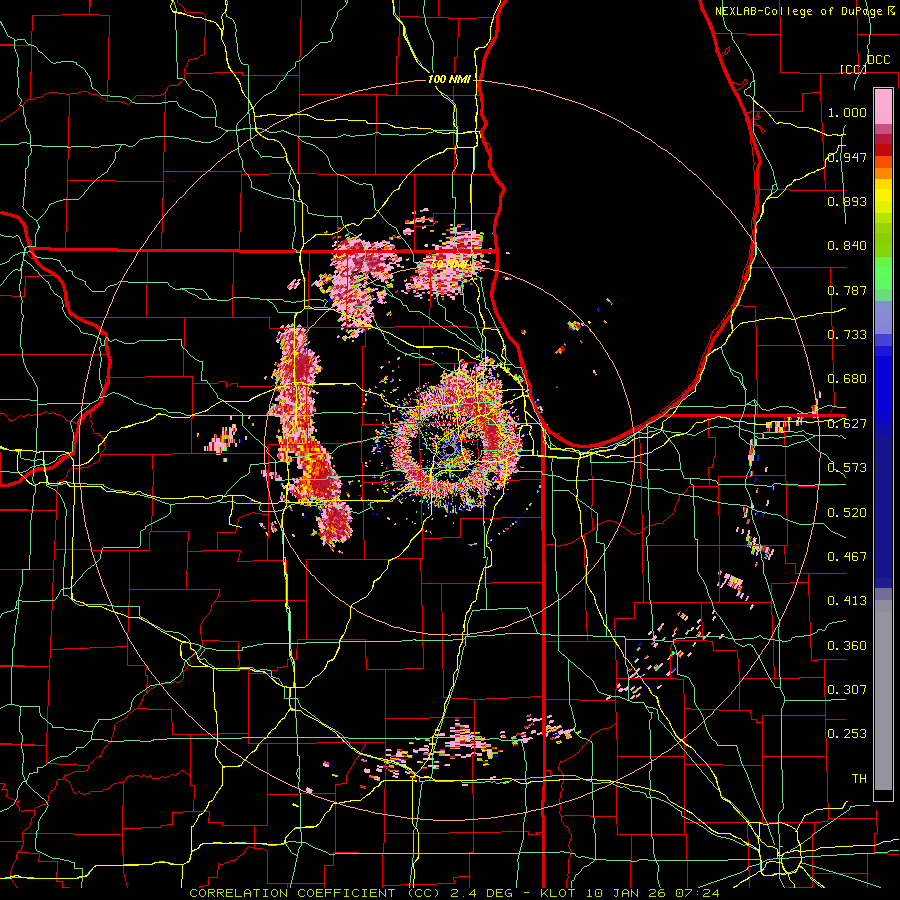Click the 100 NMI range ring label
The height and width of the screenshot is (900, 900).
(x=449, y=79)
